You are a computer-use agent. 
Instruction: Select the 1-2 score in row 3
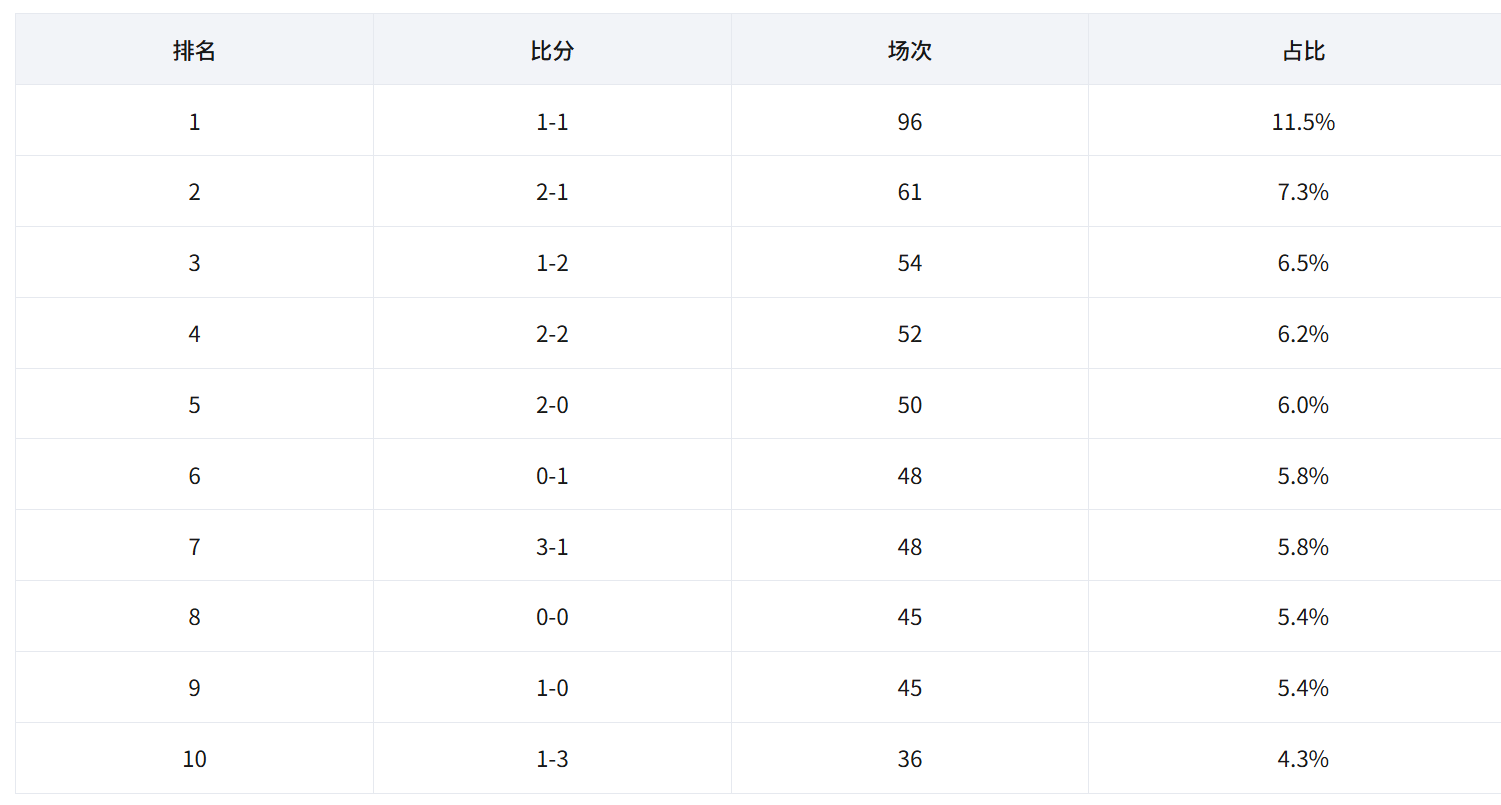(x=552, y=263)
